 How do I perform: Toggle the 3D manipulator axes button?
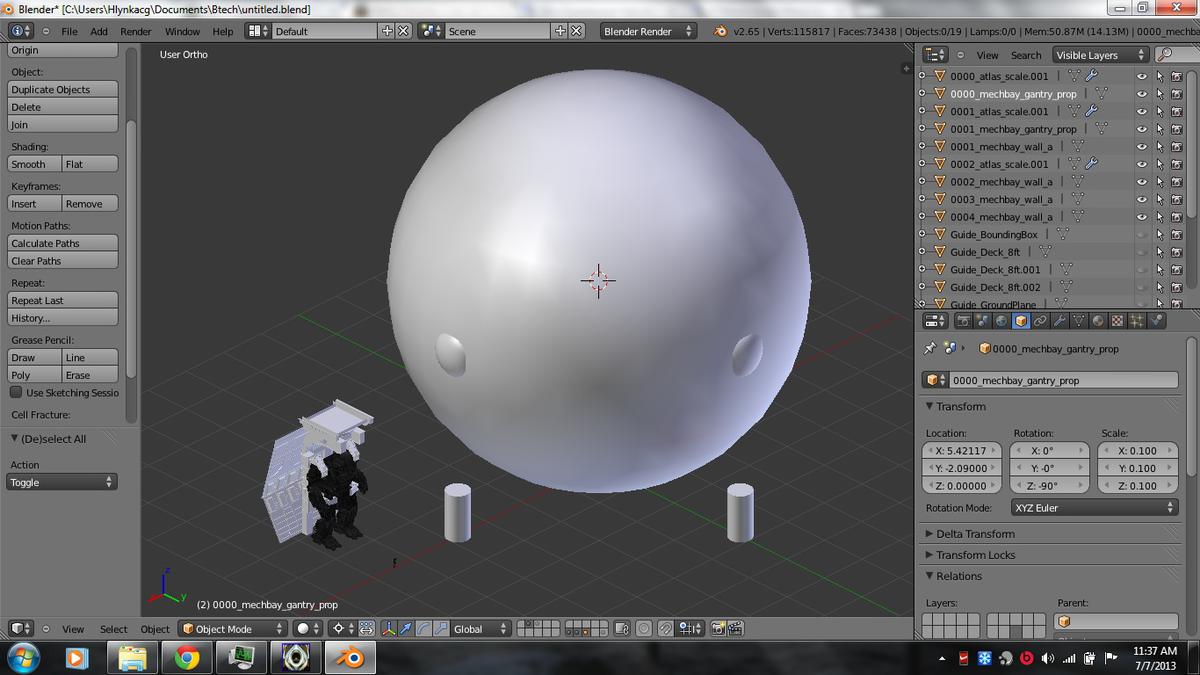tap(387, 629)
